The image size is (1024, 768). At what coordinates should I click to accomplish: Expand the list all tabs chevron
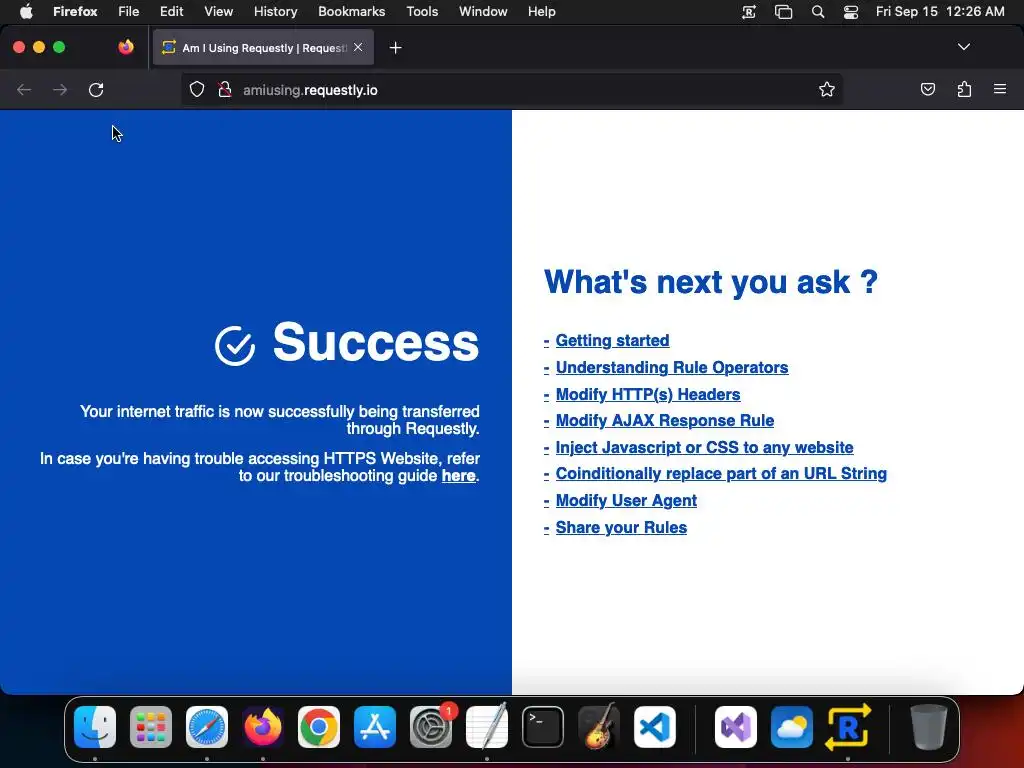[963, 47]
